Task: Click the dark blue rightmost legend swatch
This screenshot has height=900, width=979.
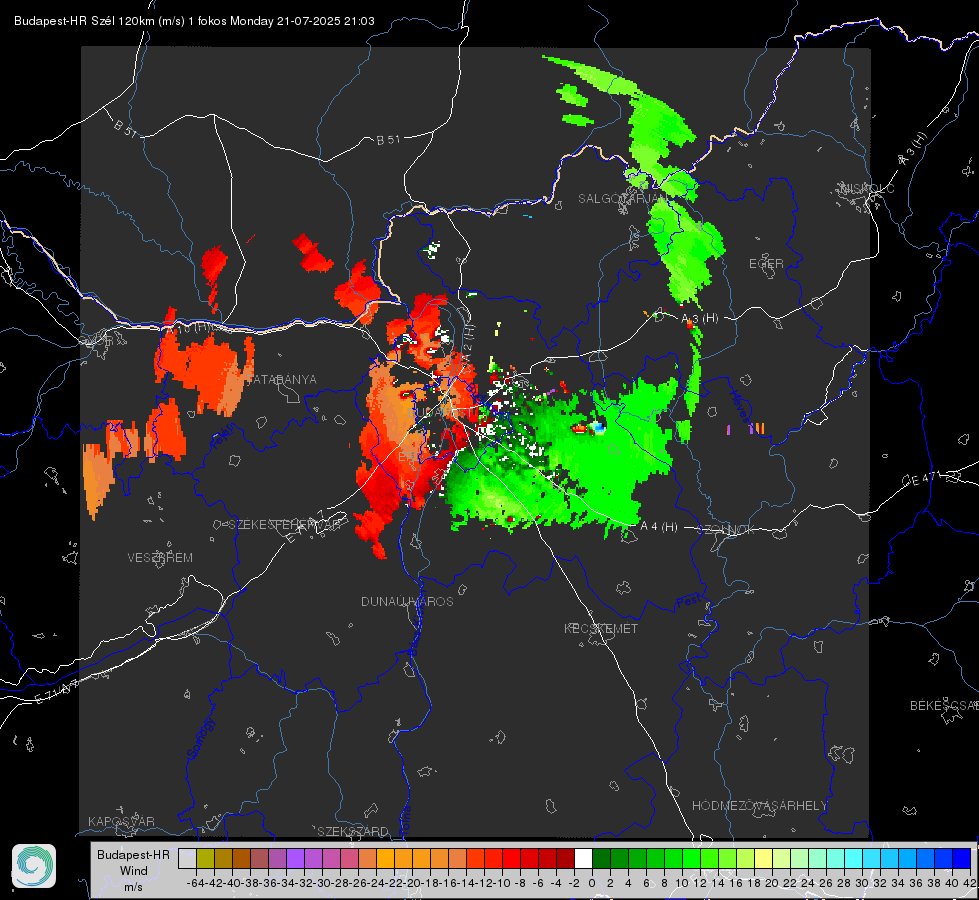Action: (962, 858)
